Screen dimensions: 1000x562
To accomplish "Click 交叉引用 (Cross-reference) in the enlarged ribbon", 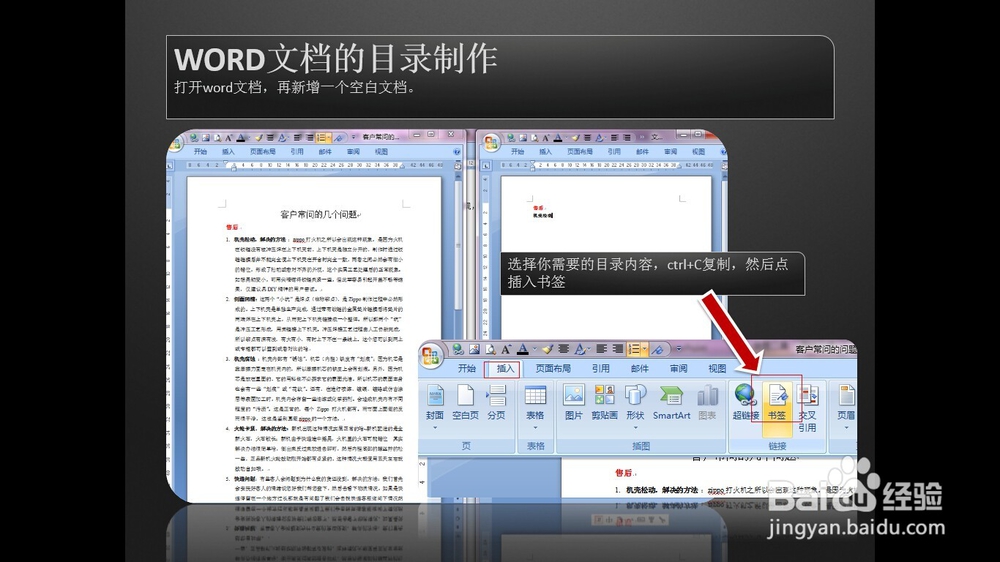I will pos(807,407).
